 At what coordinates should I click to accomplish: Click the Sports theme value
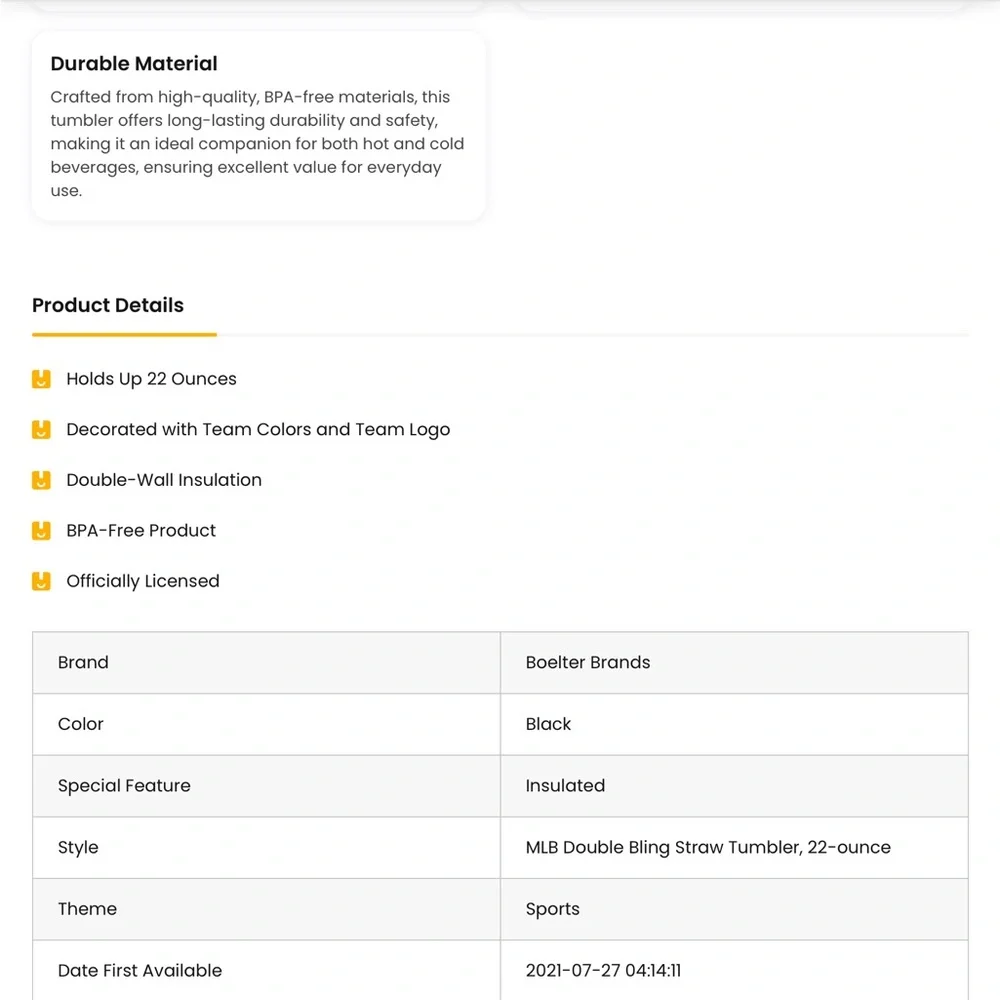[x=552, y=909]
